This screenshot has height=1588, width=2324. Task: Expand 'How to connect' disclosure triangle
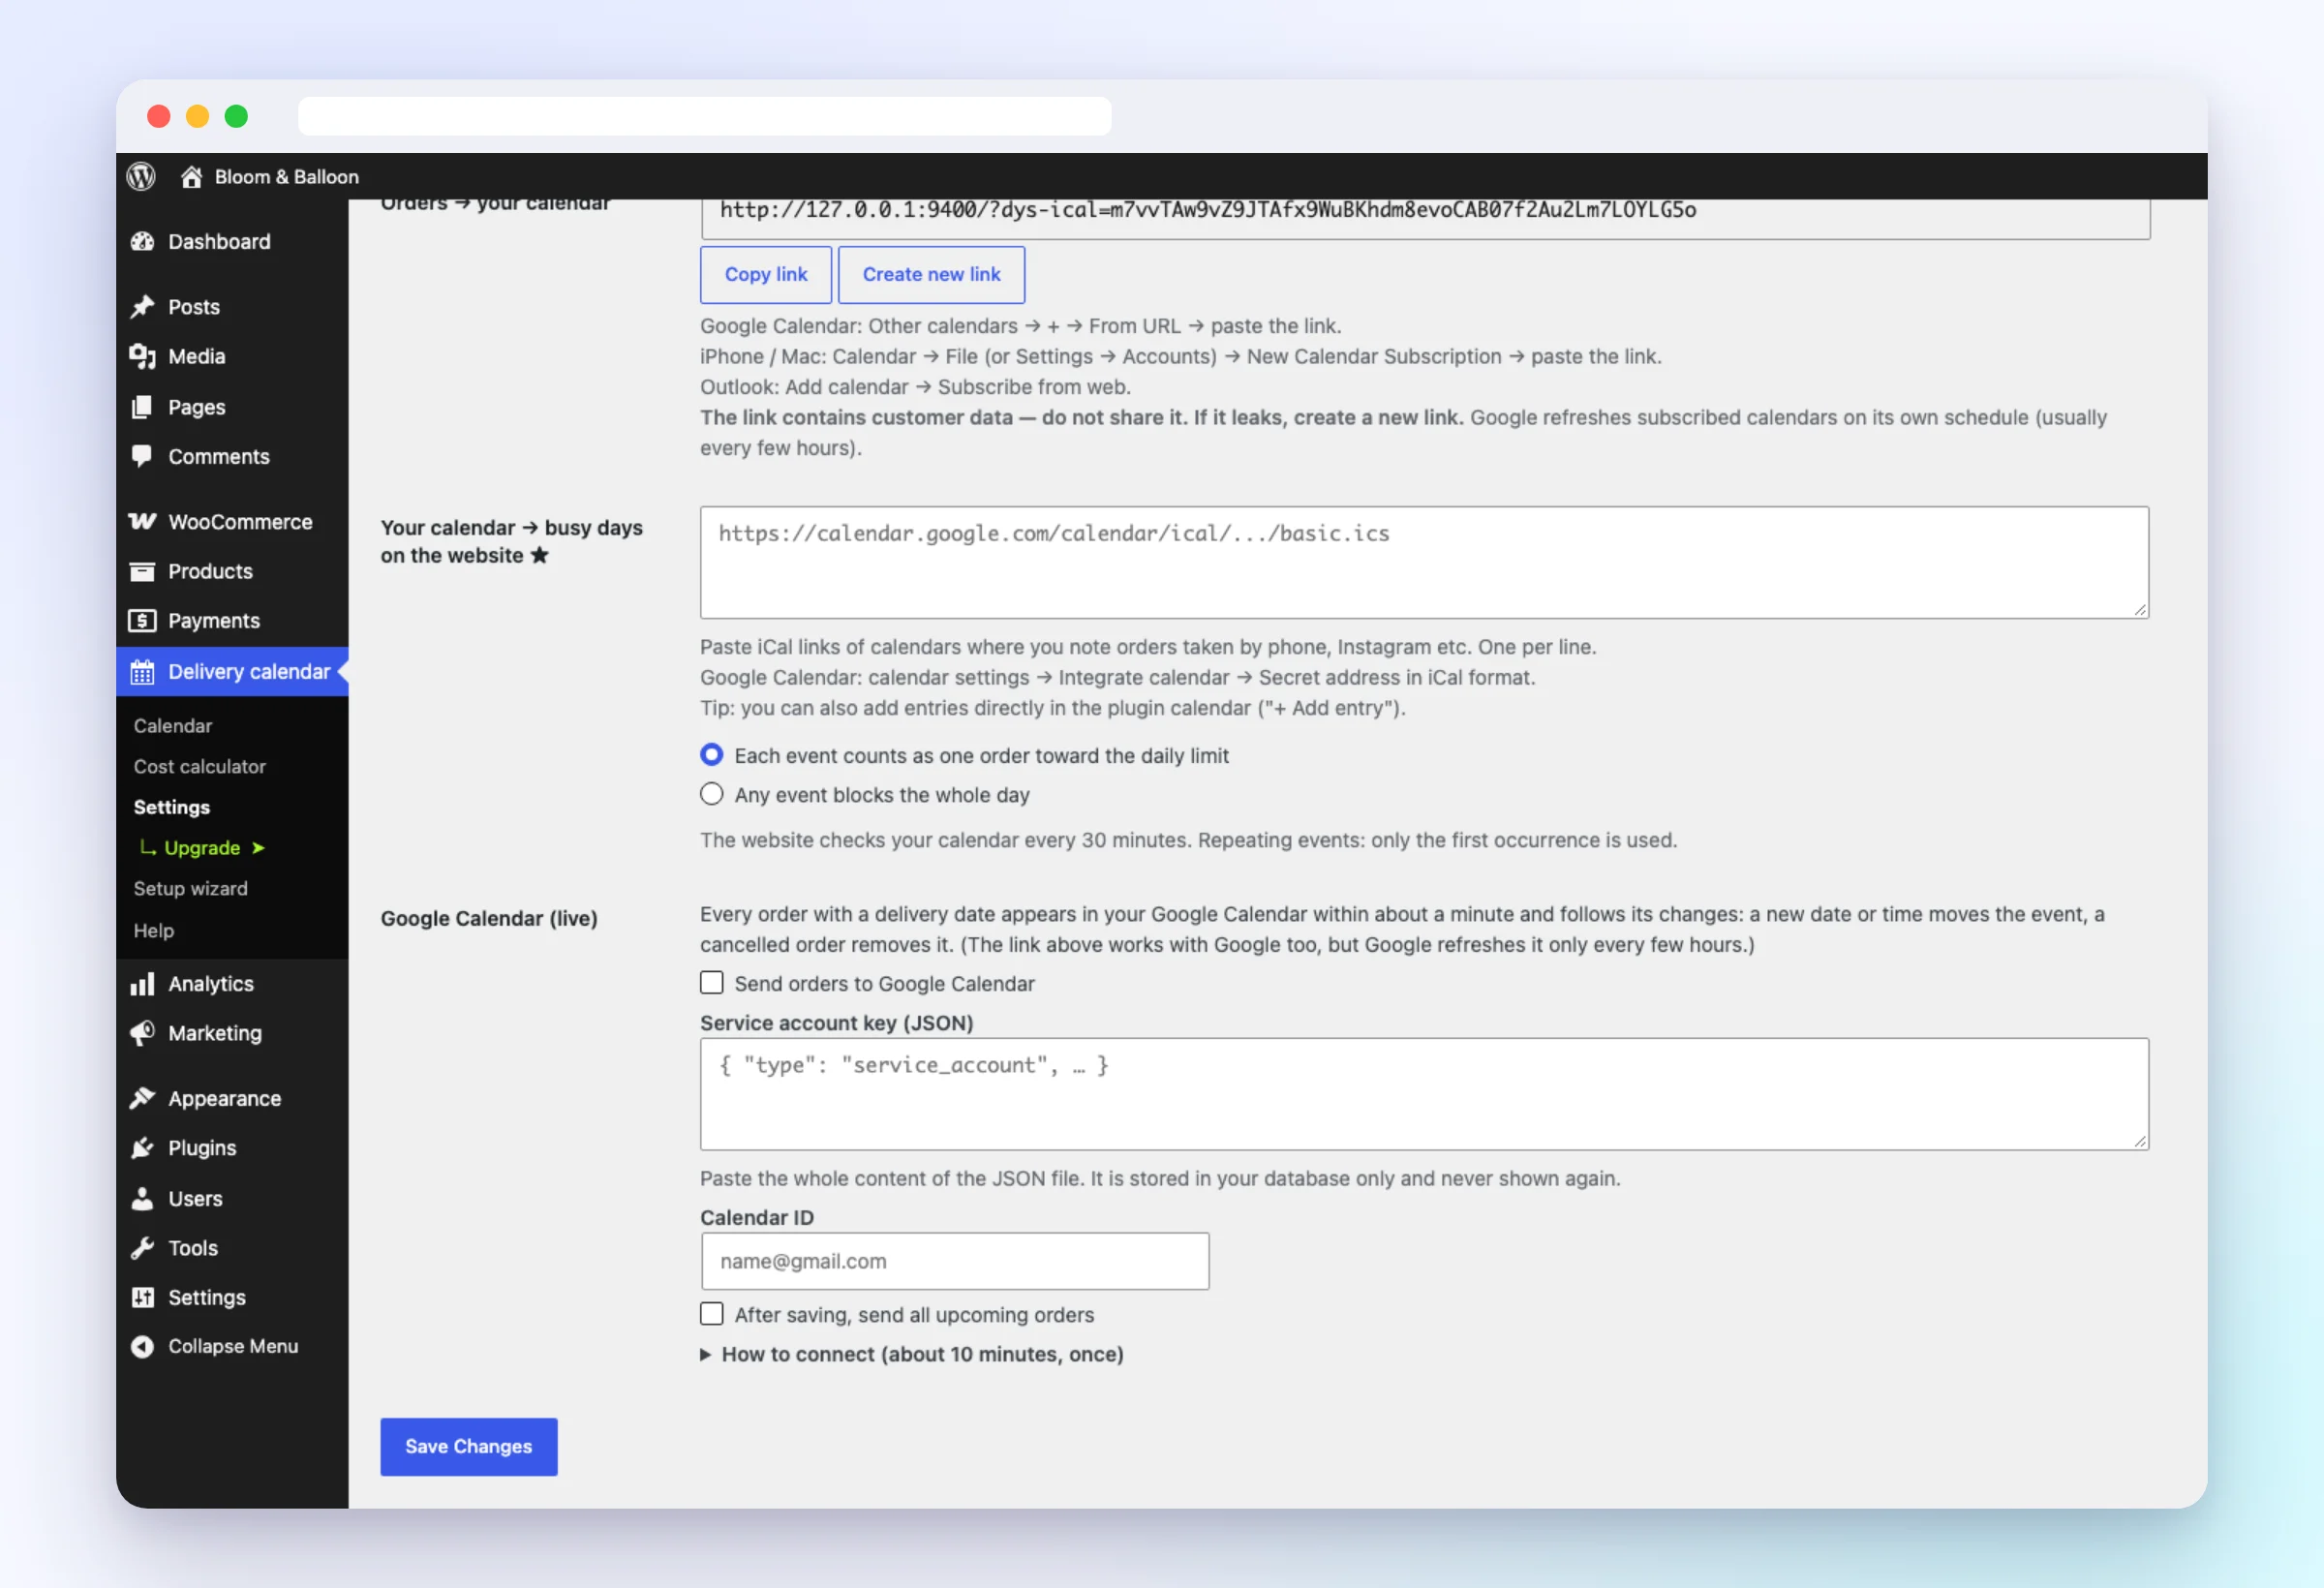pos(705,1354)
